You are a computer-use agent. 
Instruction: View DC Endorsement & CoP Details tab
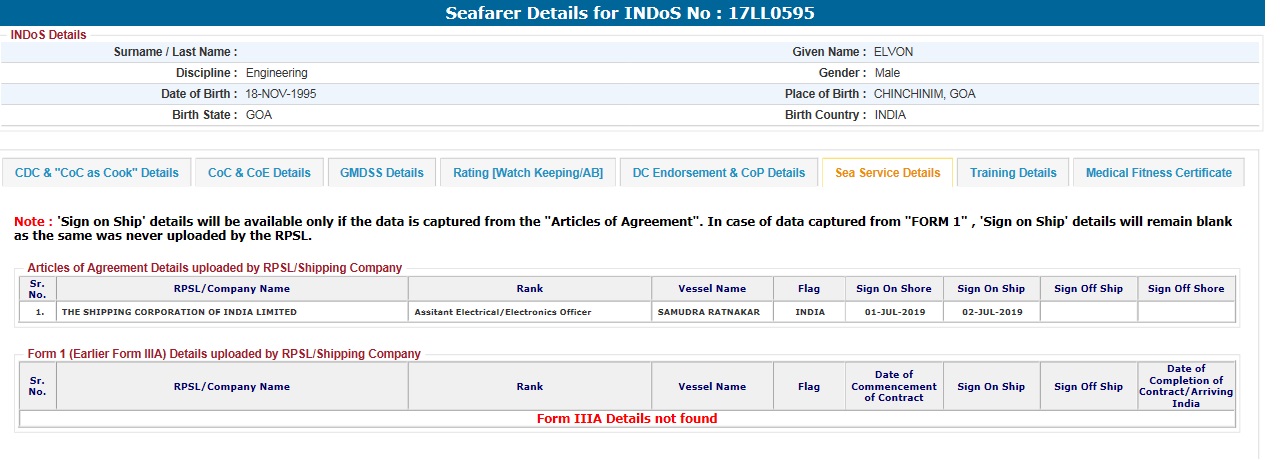click(x=718, y=173)
